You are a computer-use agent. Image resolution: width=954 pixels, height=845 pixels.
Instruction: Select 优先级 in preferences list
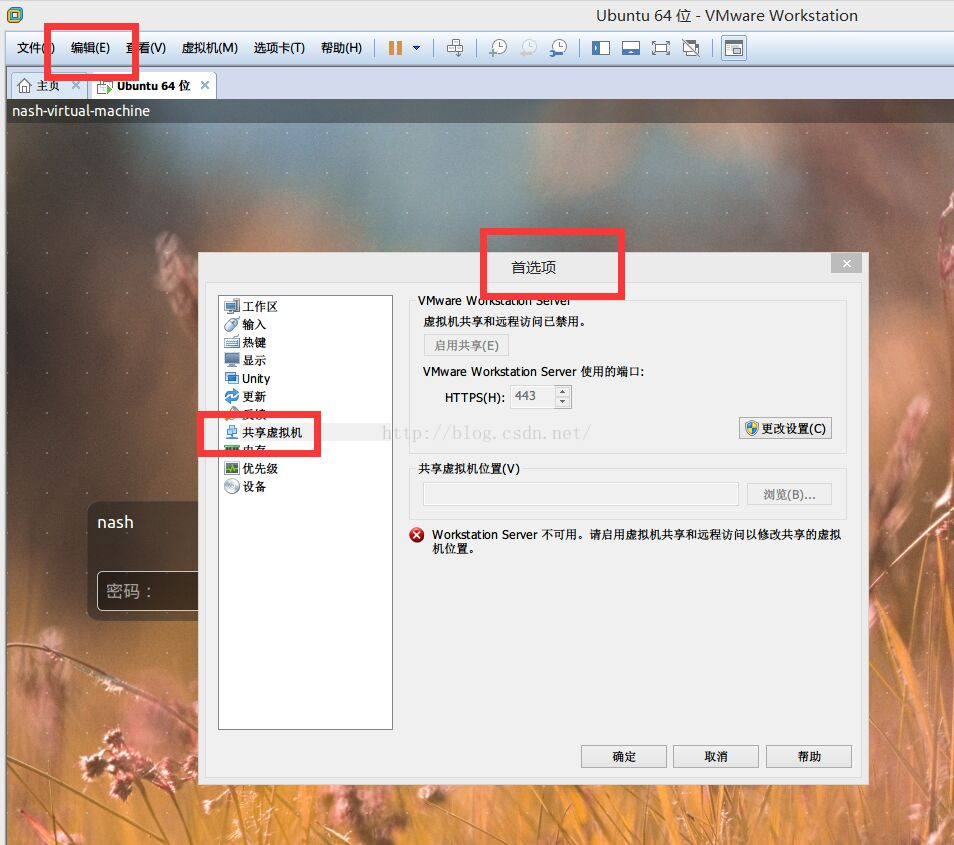(260, 468)
